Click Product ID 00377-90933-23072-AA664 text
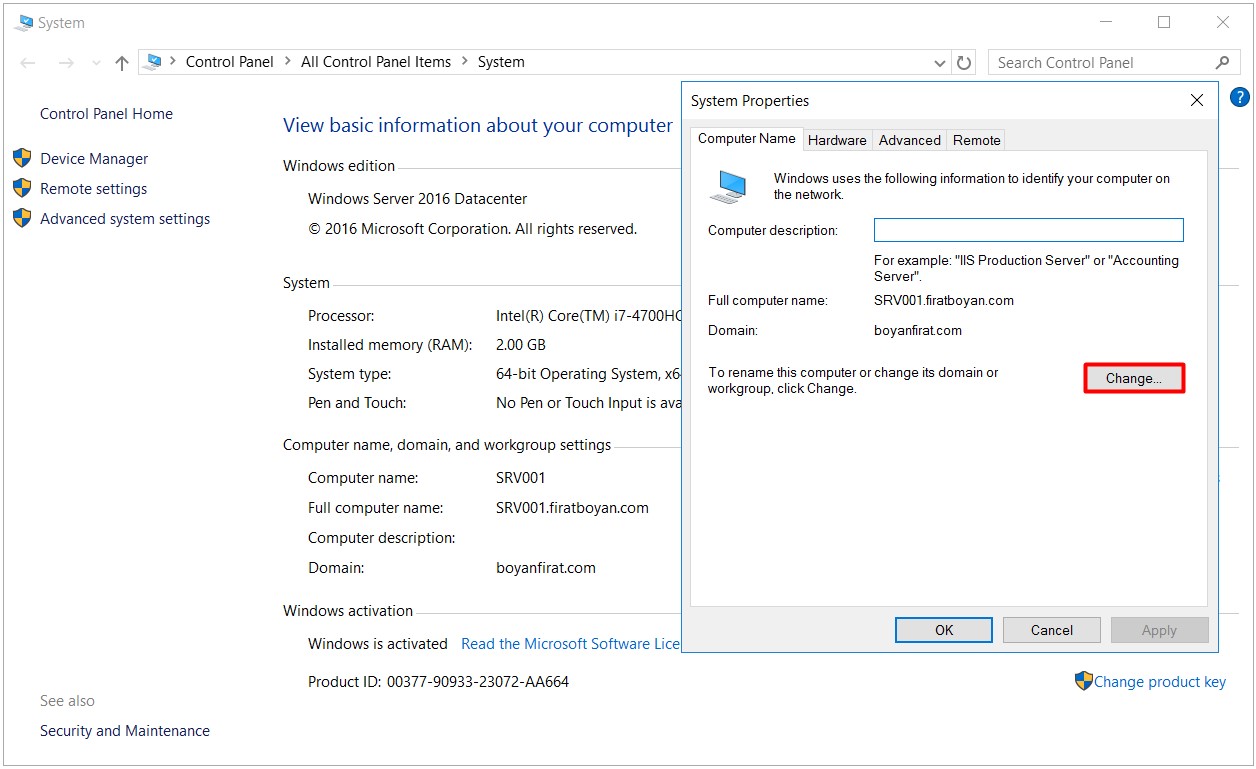 438,682
